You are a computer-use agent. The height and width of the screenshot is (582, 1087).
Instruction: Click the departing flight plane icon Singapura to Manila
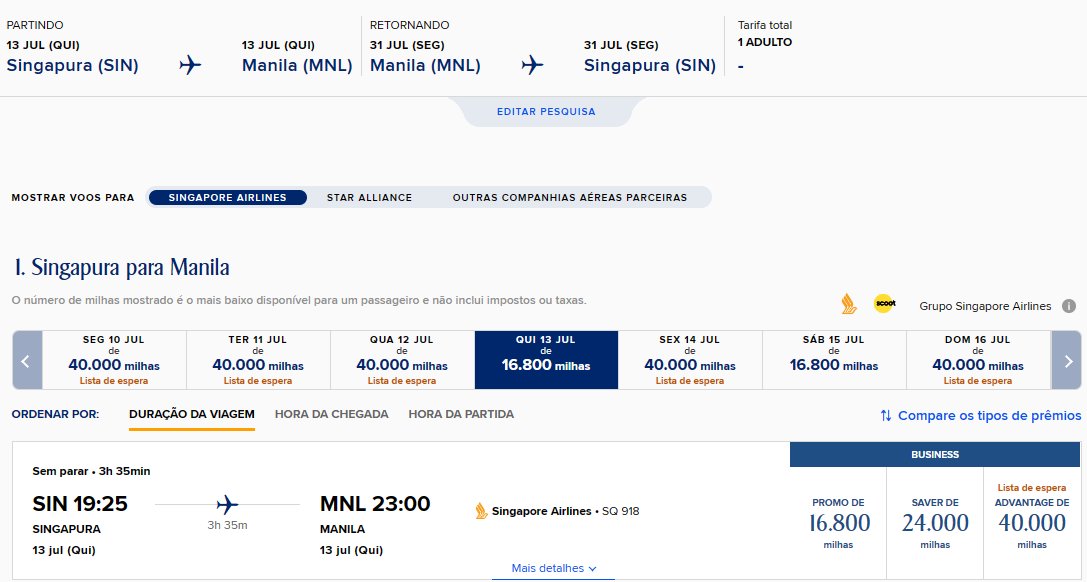click(190, 65)
